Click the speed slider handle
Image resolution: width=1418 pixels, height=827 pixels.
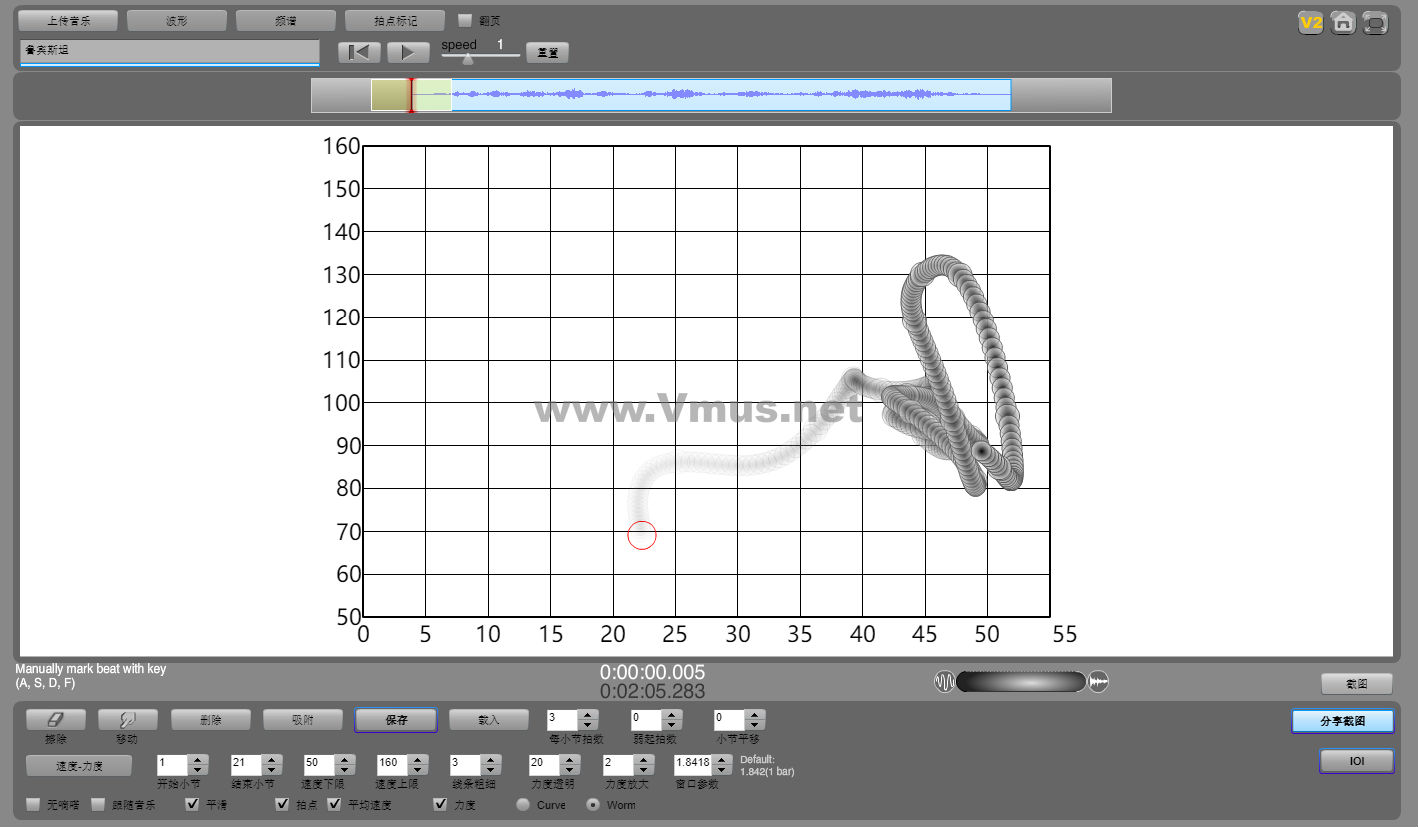point(468,59)
